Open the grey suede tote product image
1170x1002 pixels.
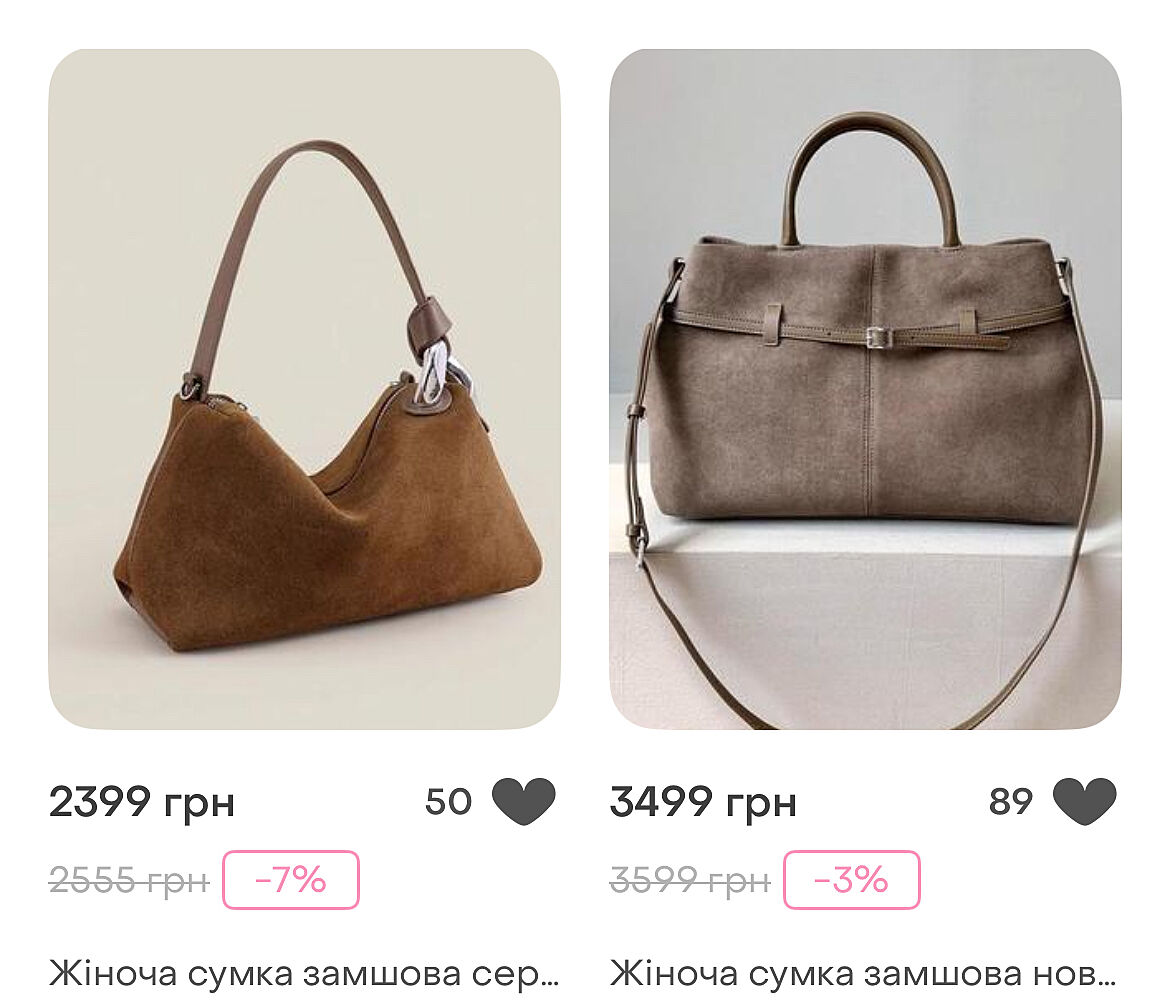click(865, 389)
